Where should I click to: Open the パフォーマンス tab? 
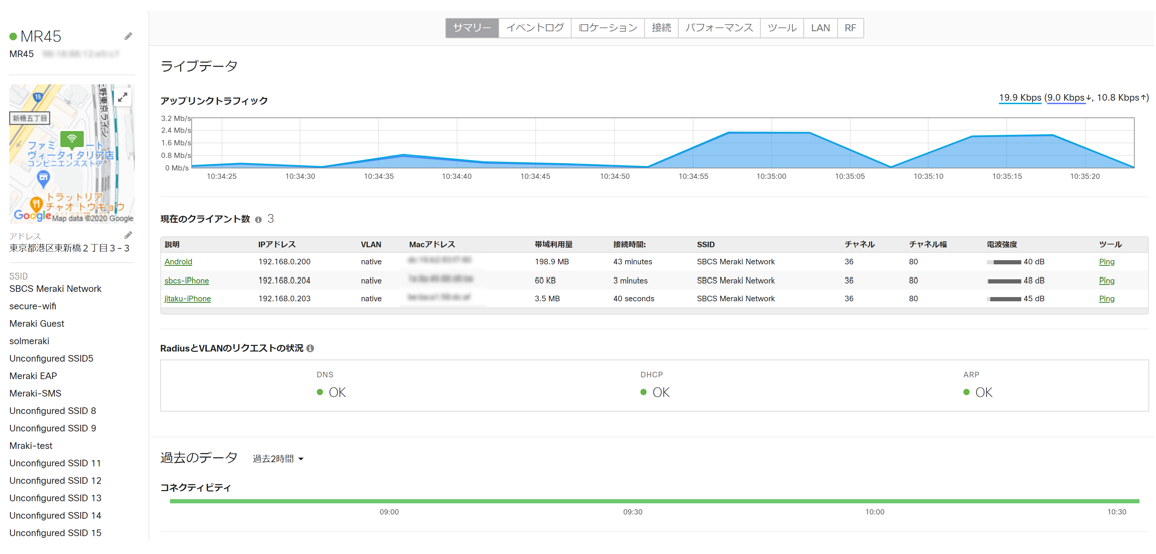click(719, 28)
